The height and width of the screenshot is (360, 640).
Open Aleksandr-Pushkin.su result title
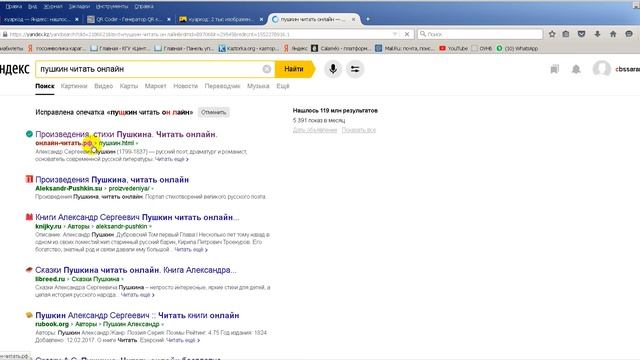[112, 180]
